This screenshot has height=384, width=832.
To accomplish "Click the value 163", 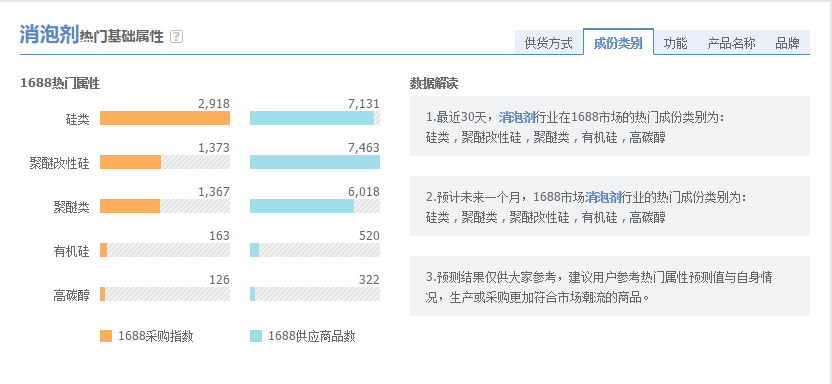I will (x=219, y=235).
